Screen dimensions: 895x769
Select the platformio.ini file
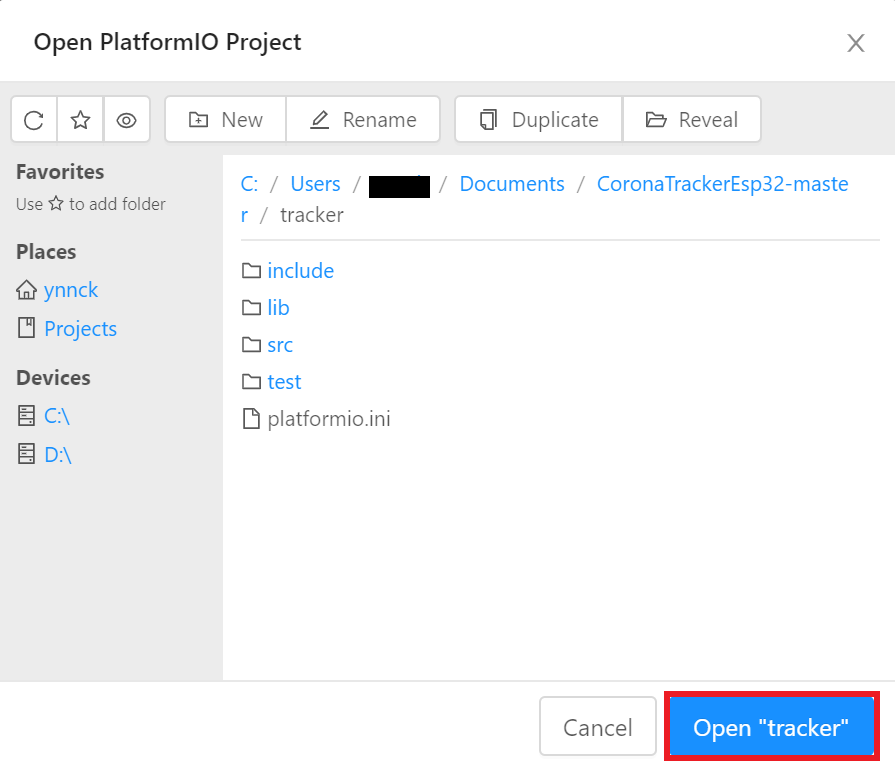point(329,419)
